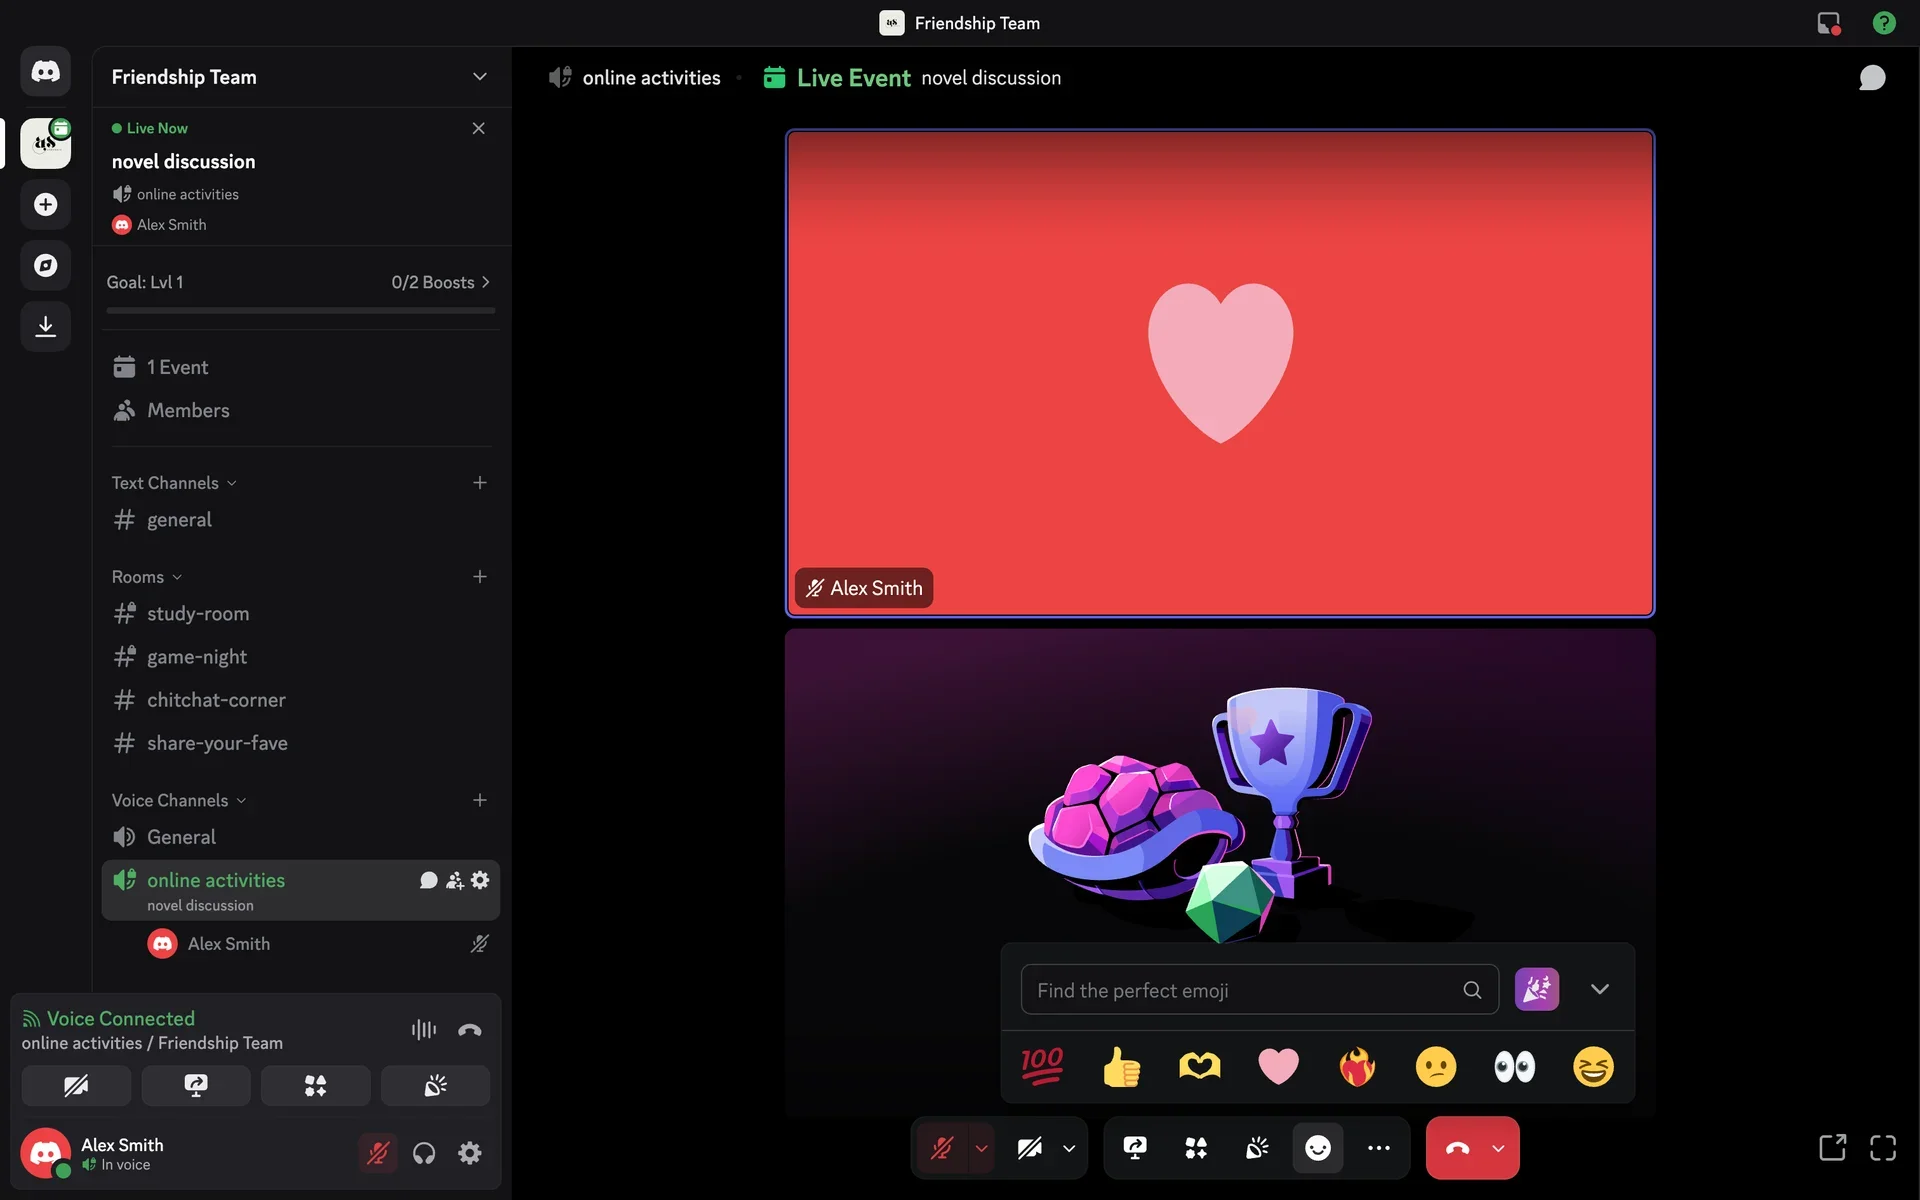Open user settings gear near Alex Smith

pyautogui.click(x=469, y=1153)
